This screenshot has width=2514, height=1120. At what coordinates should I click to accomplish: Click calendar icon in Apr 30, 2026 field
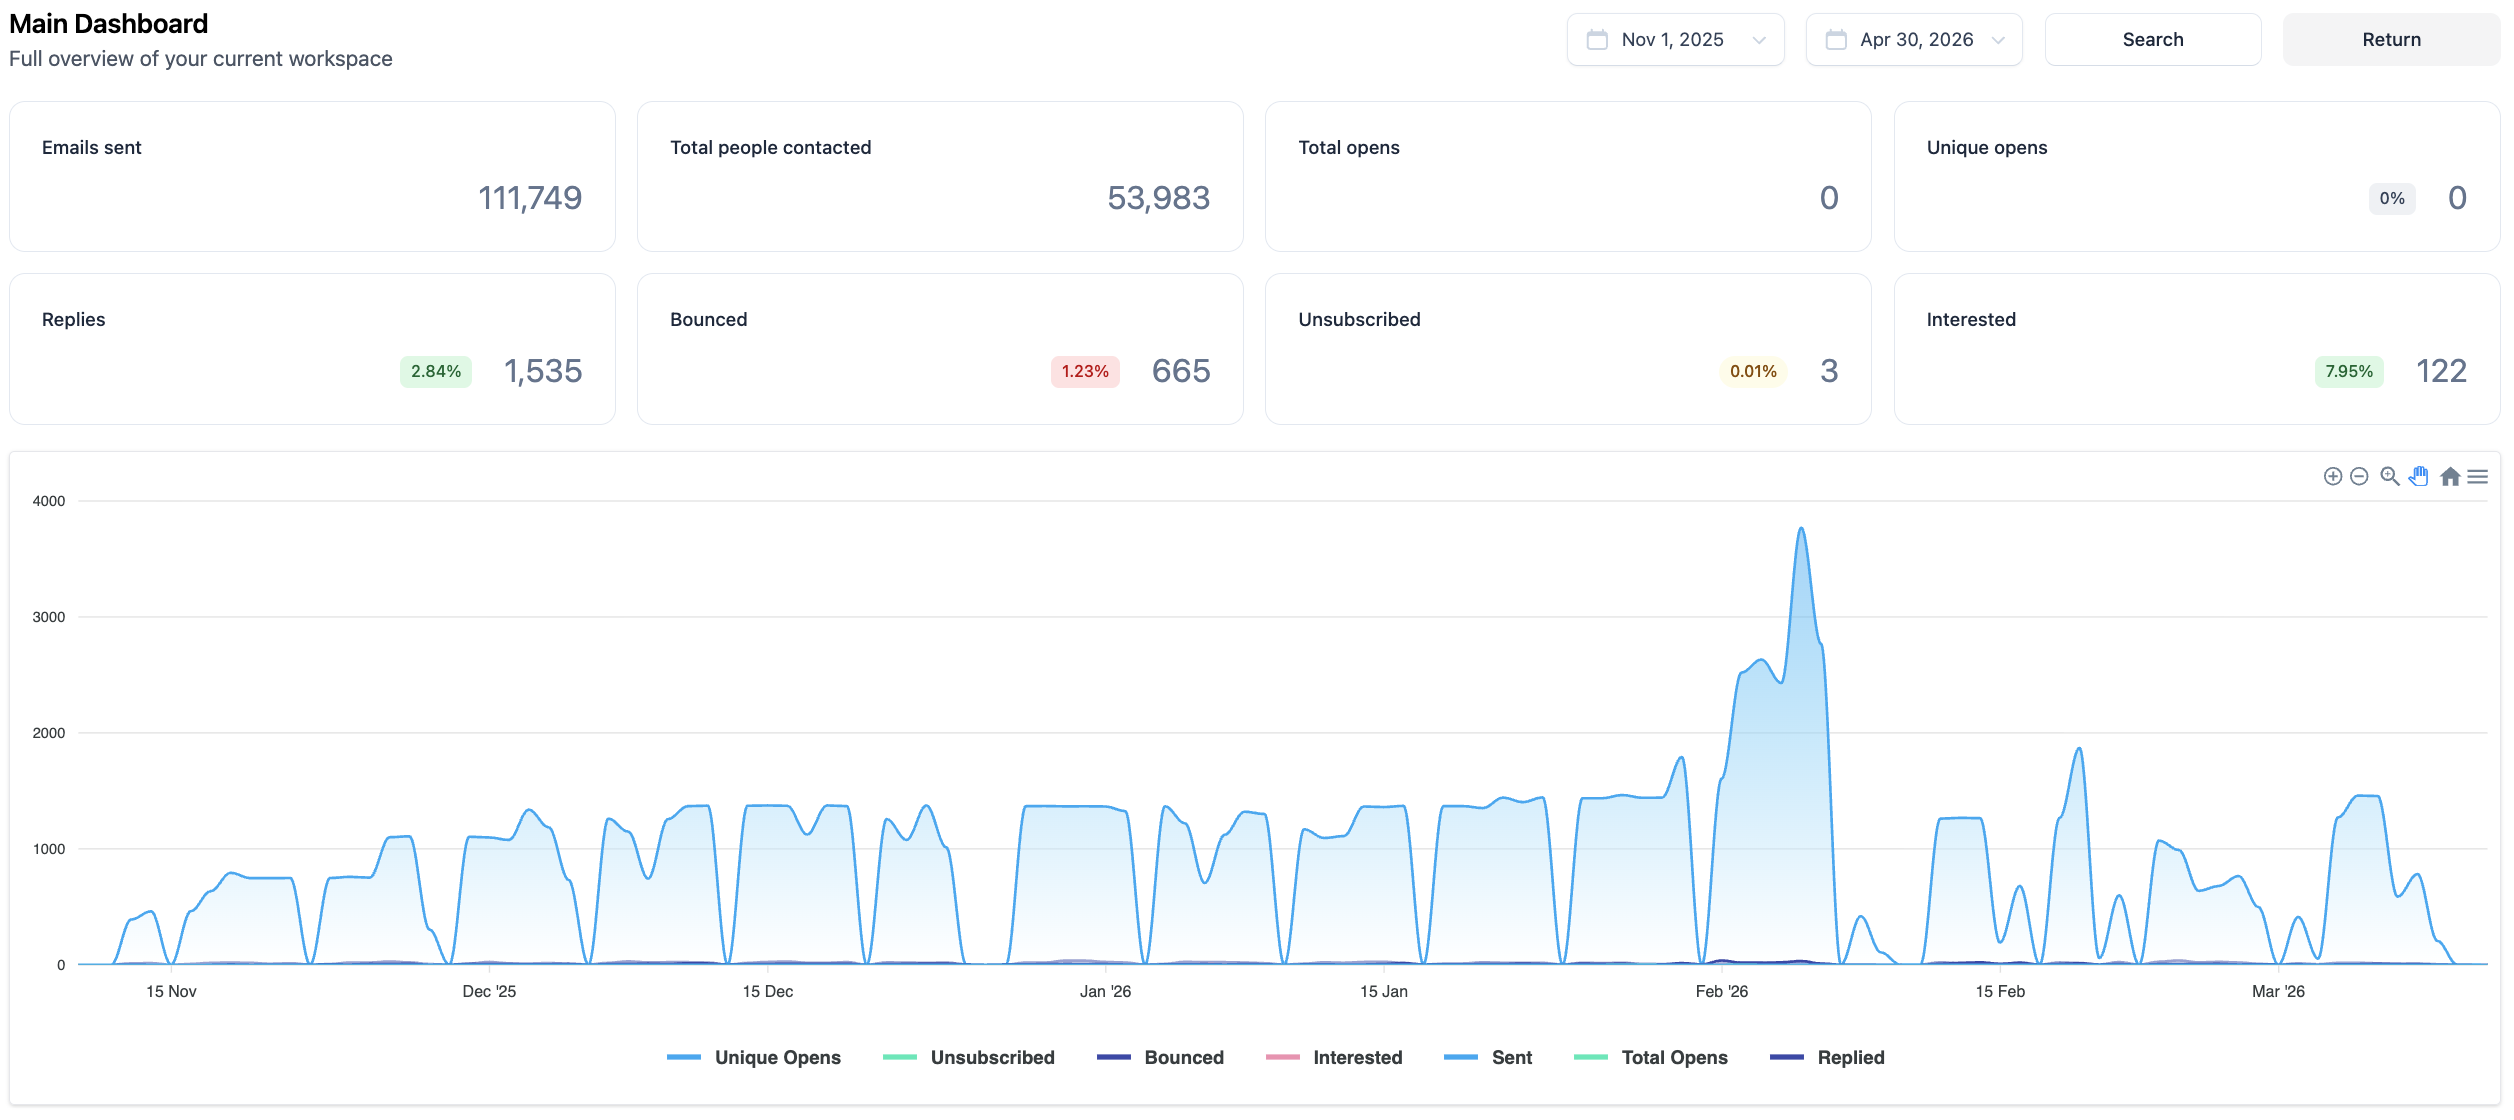coord(1836,40)
